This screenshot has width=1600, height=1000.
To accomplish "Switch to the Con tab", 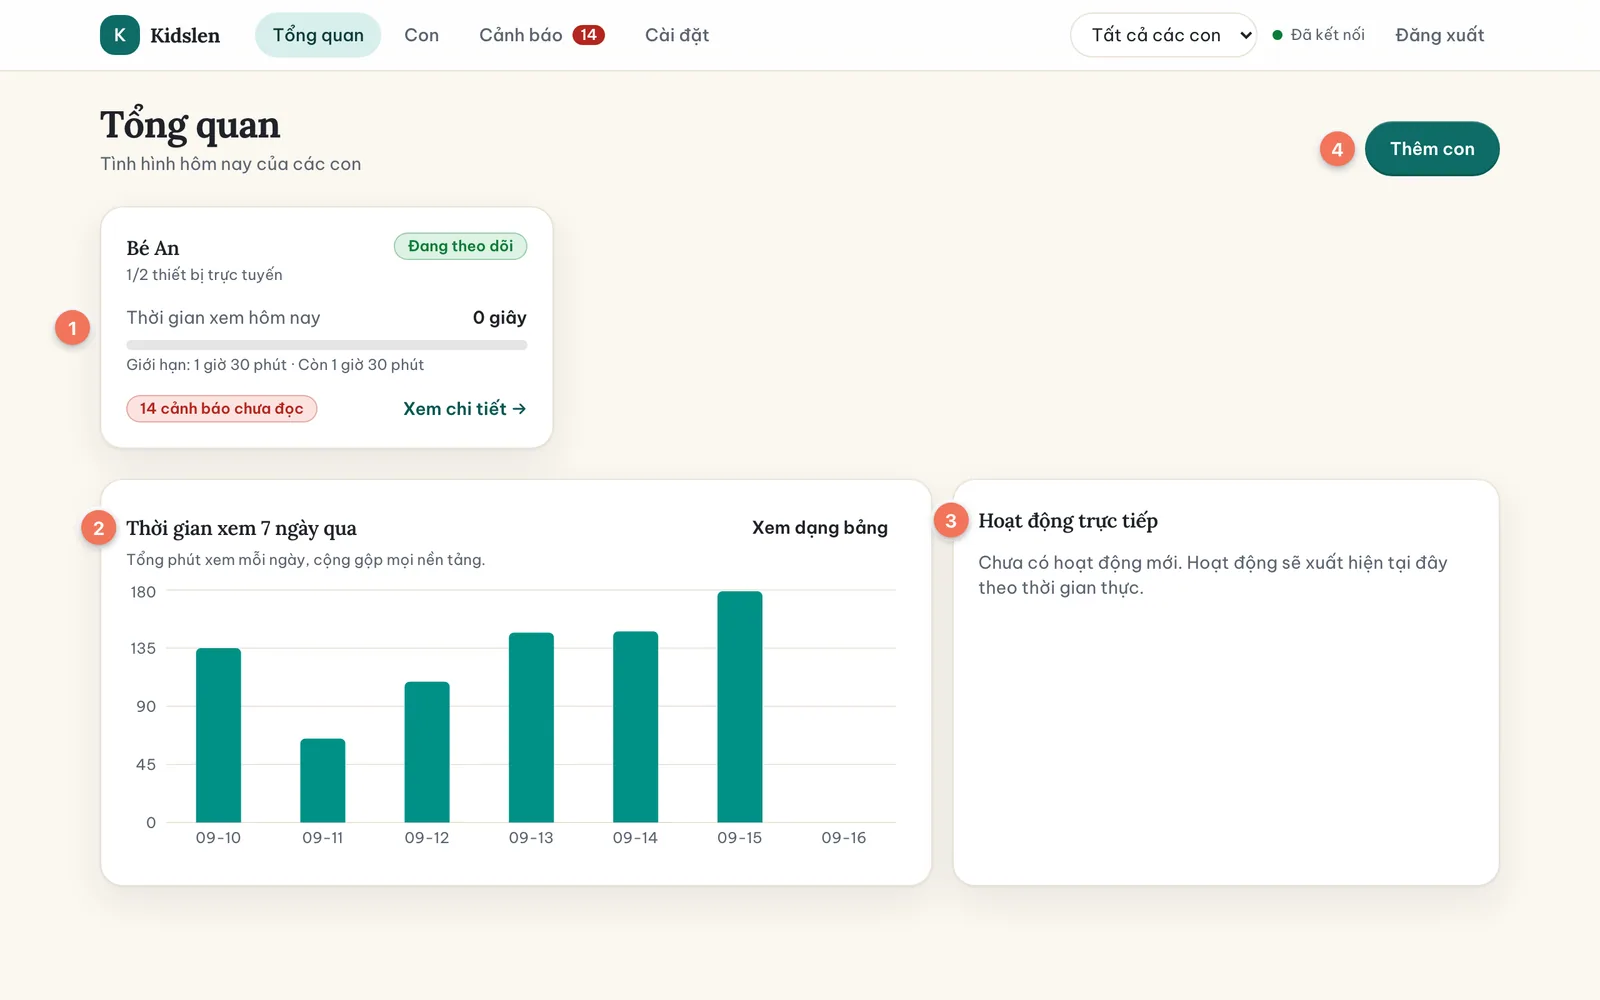I will coord(421,35).
